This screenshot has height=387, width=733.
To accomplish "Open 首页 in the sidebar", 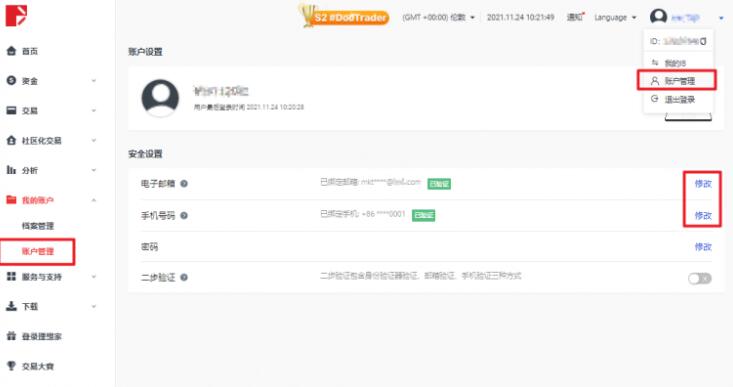I will point(30,51).
